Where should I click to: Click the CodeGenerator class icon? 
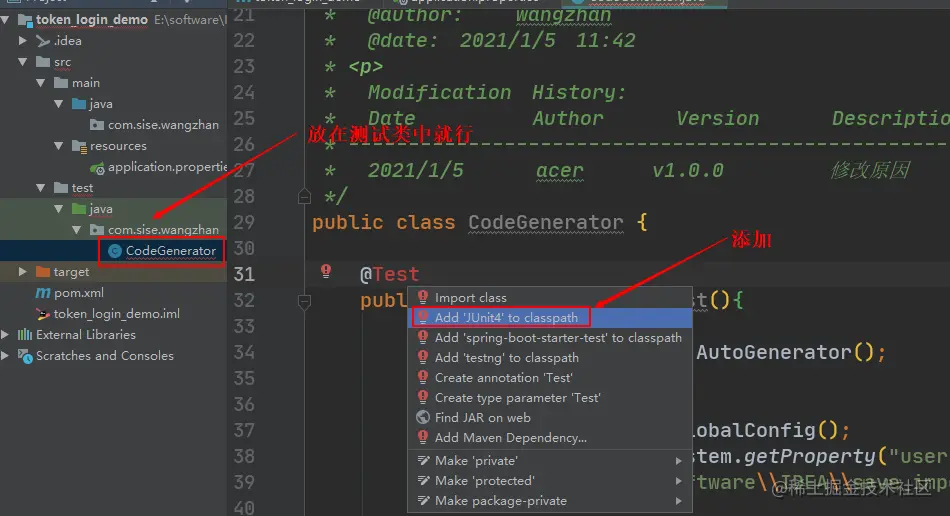pos(115,251)
